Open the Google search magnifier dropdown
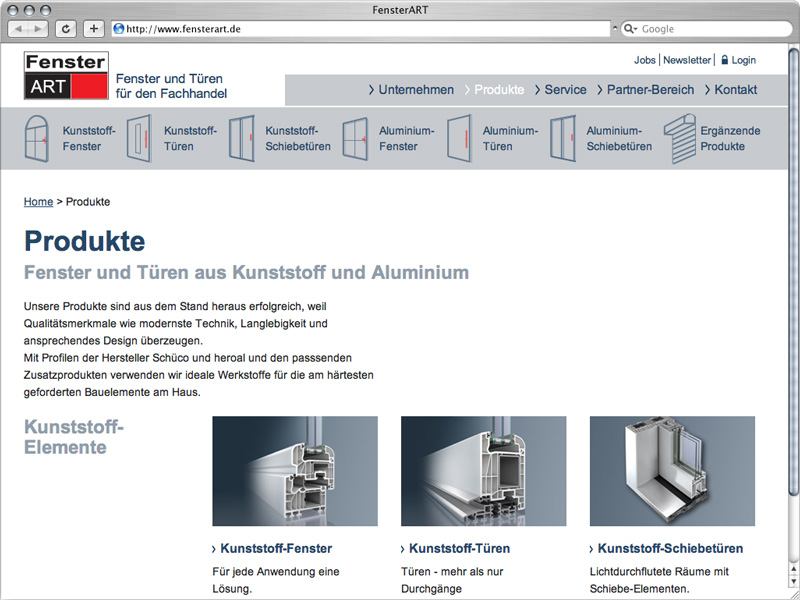The height and width of the screenshot is (600, 800). click(x=631, y=29)
